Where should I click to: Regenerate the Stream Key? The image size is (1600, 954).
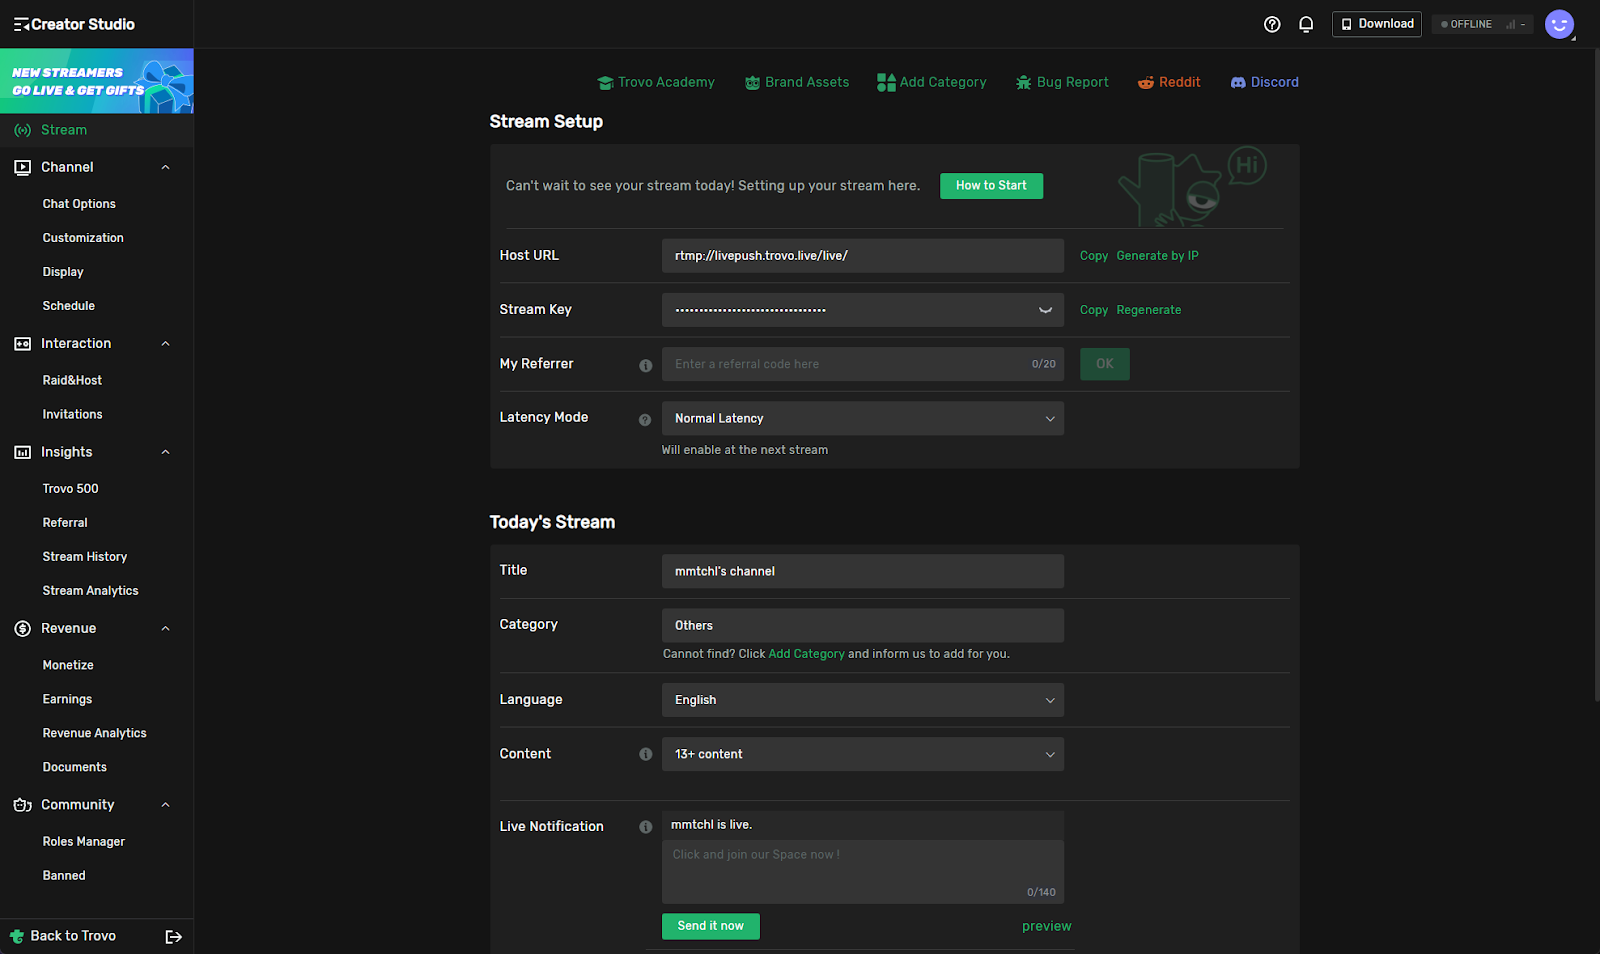pos(1148,310)
